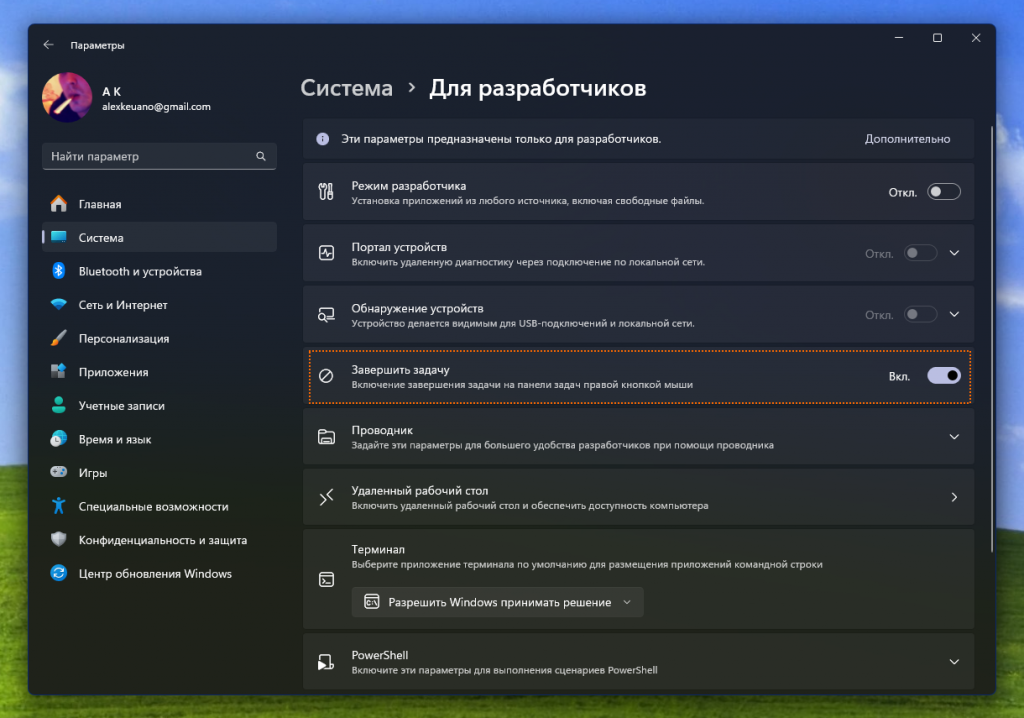Focus the Найти параметр search field

[159, 156]
